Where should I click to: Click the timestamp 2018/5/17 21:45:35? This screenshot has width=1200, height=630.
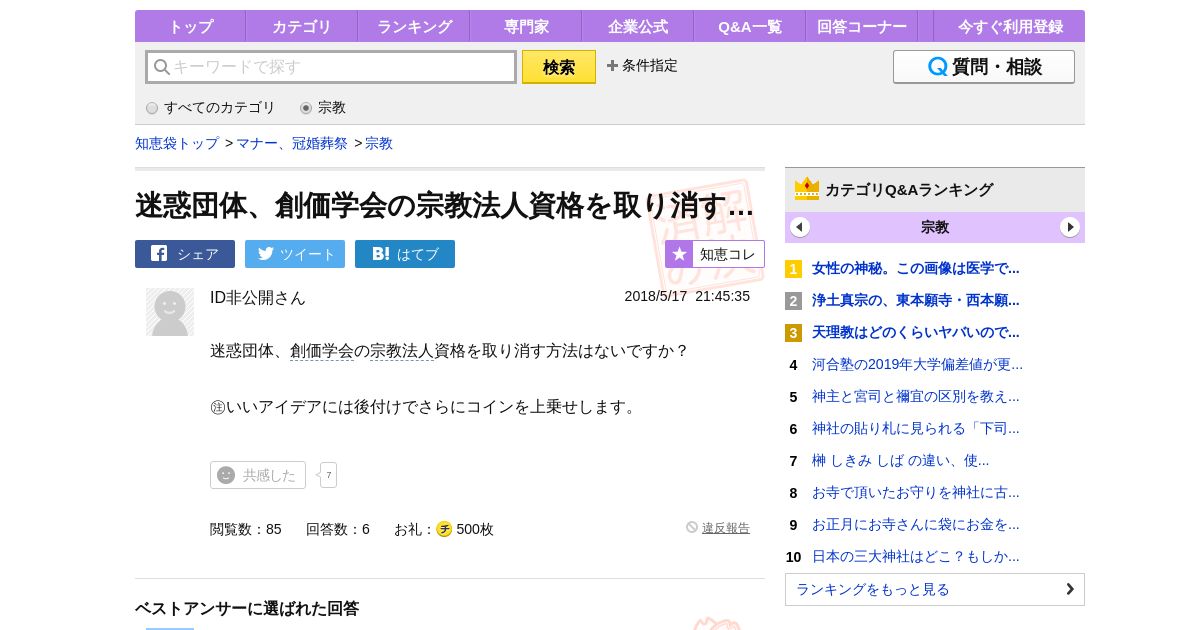(687, 296)
